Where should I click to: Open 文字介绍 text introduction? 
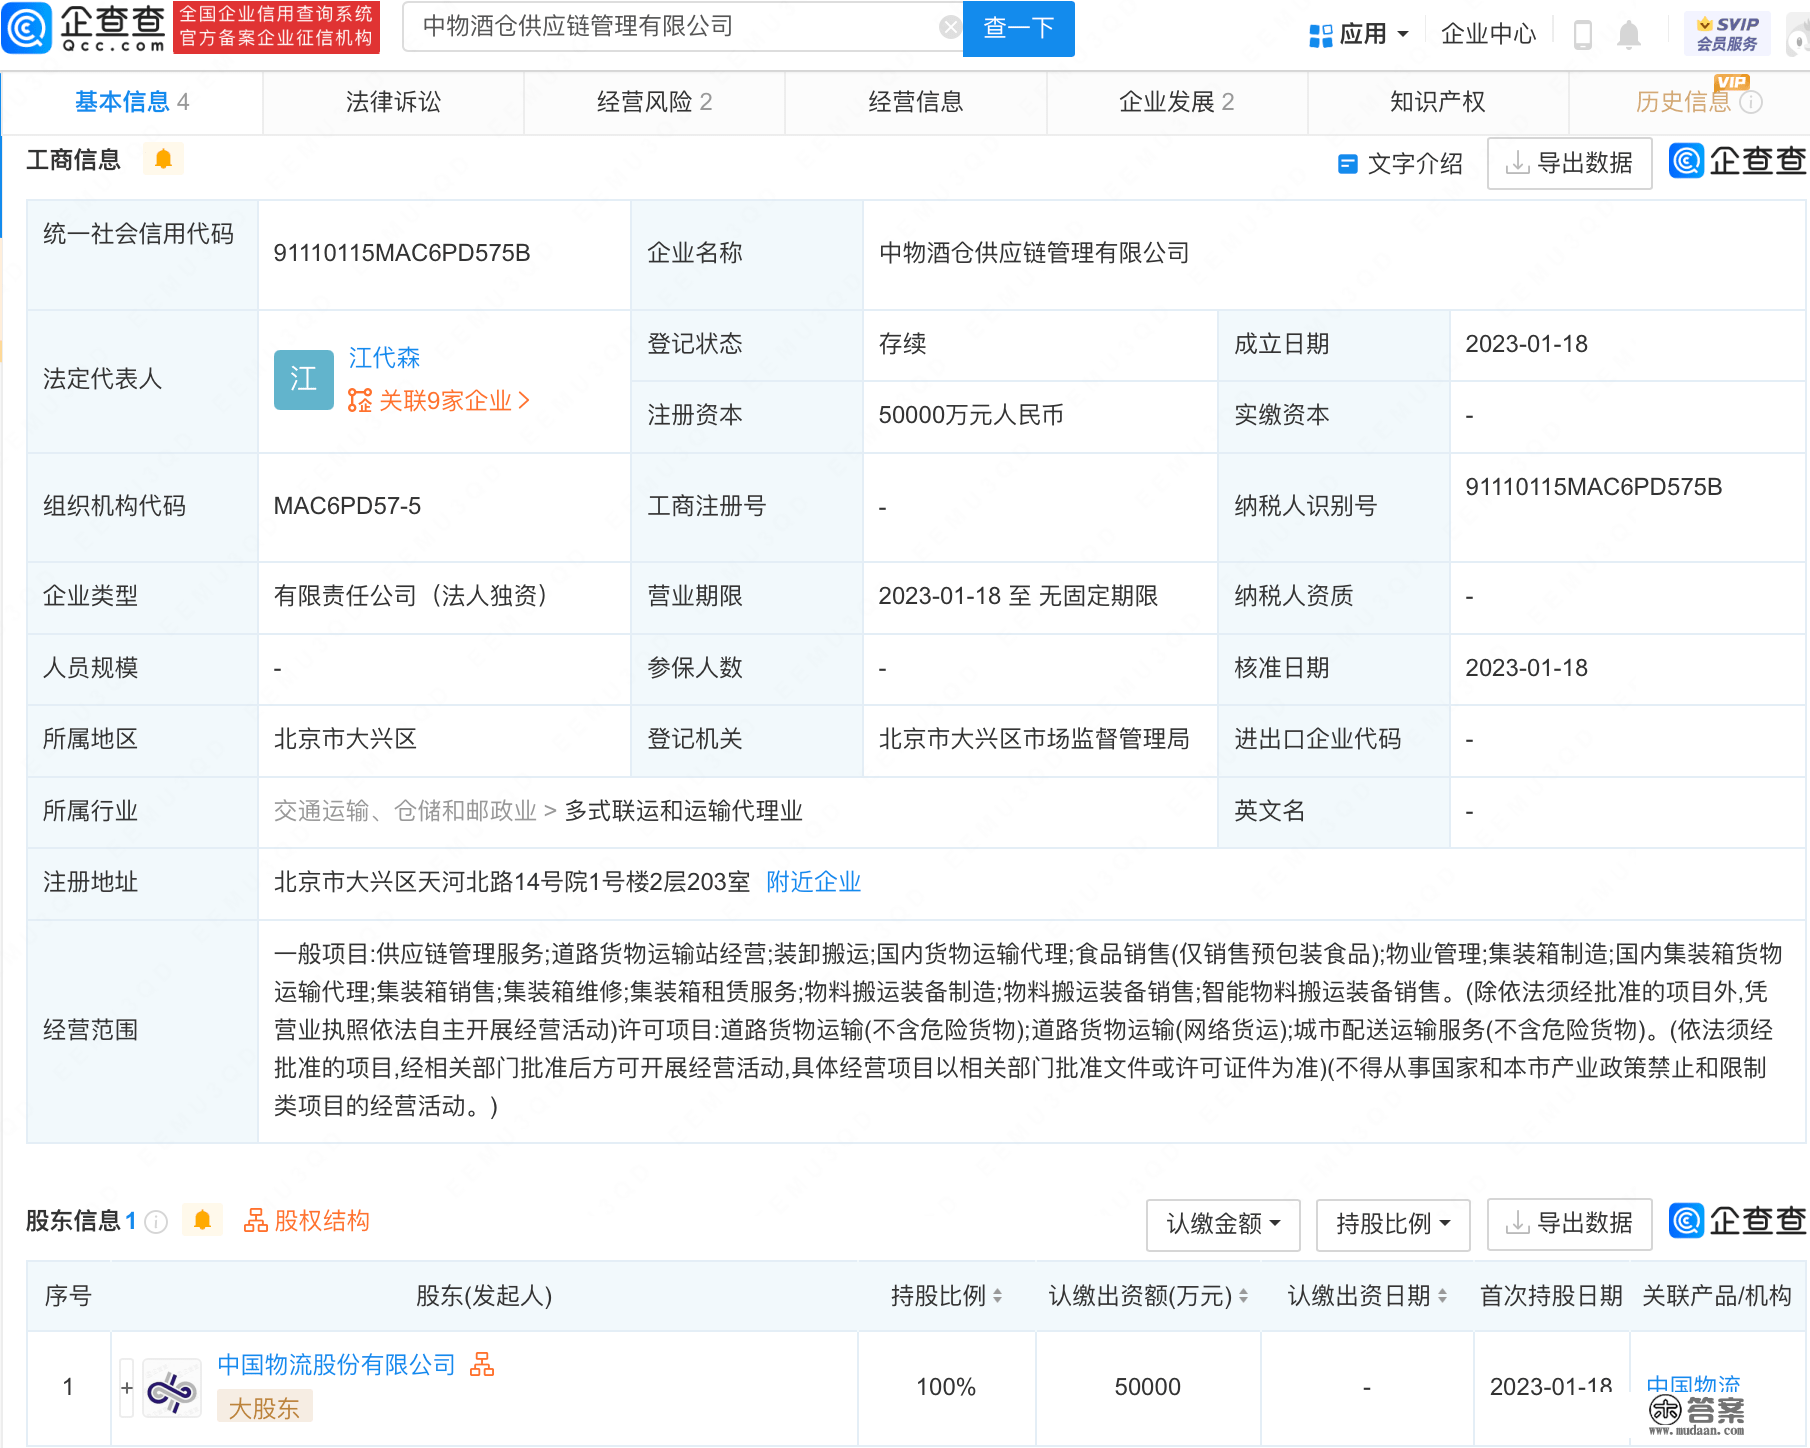pos(1400,163)
